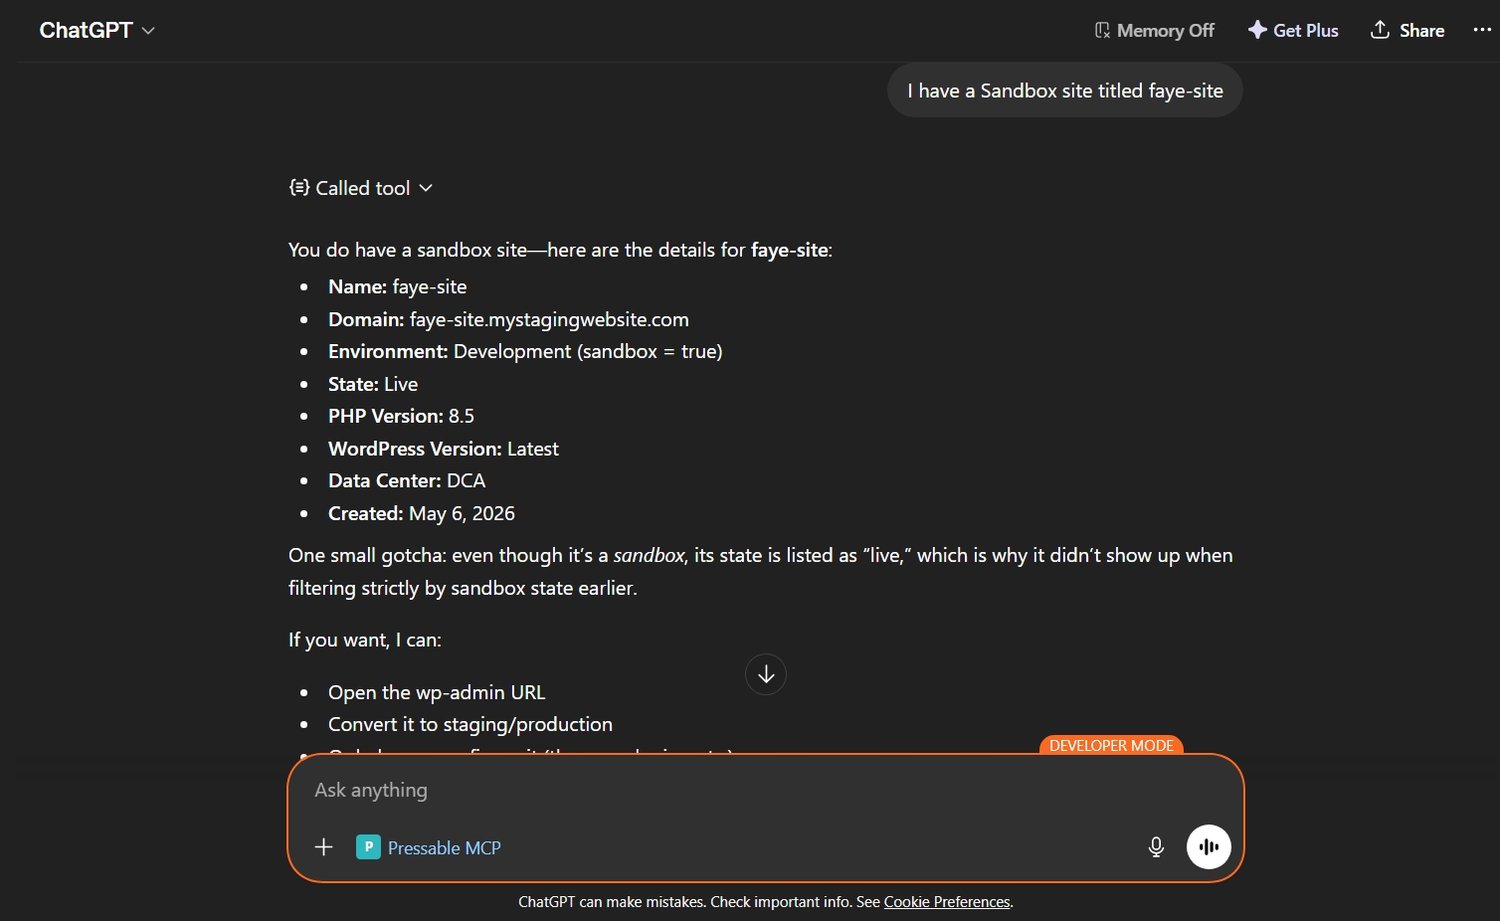Click the Convert it to staging/production bullet

[470, 724]
